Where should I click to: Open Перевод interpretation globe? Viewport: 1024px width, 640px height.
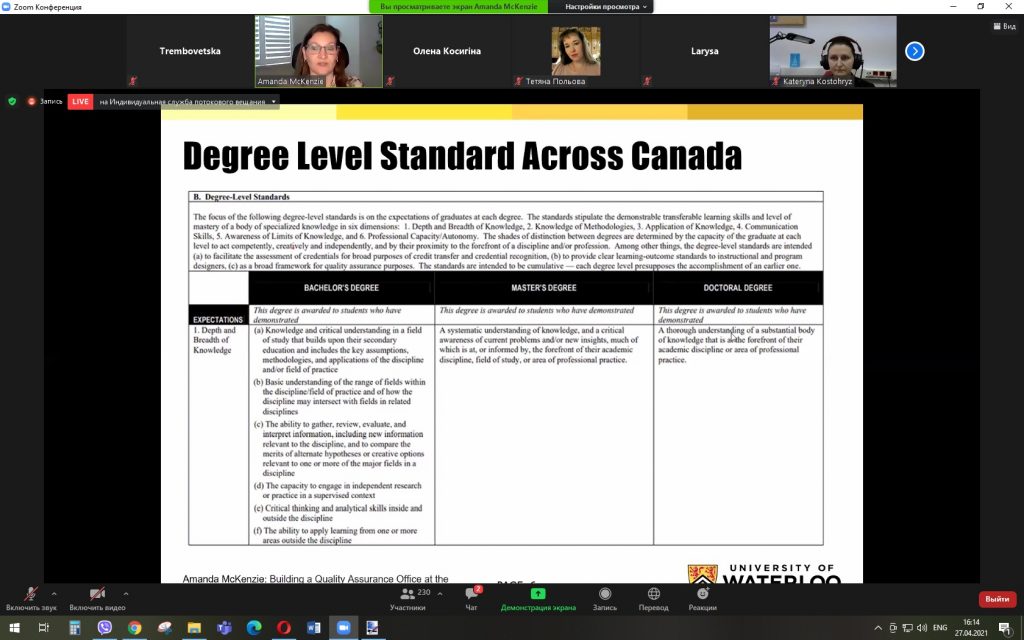coord(654,598)
